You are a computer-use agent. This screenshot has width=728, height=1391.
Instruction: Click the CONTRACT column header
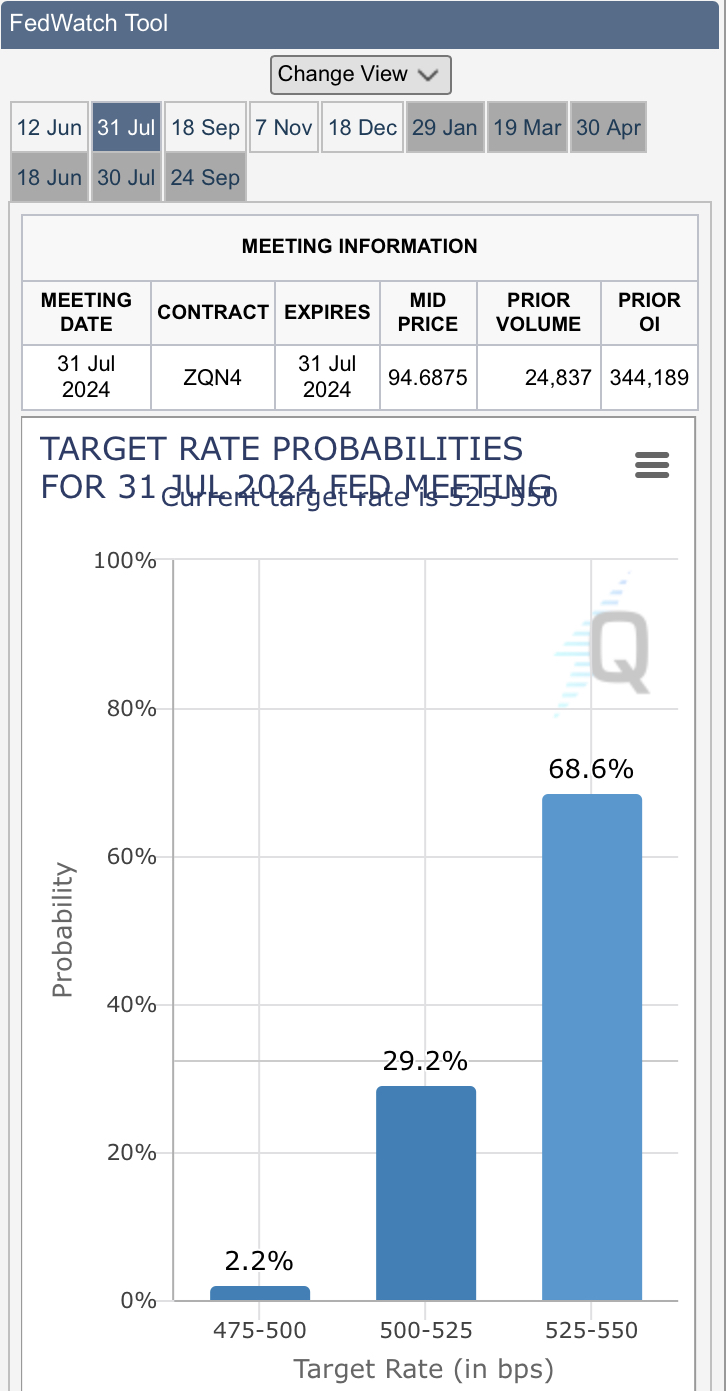point(213,312)
